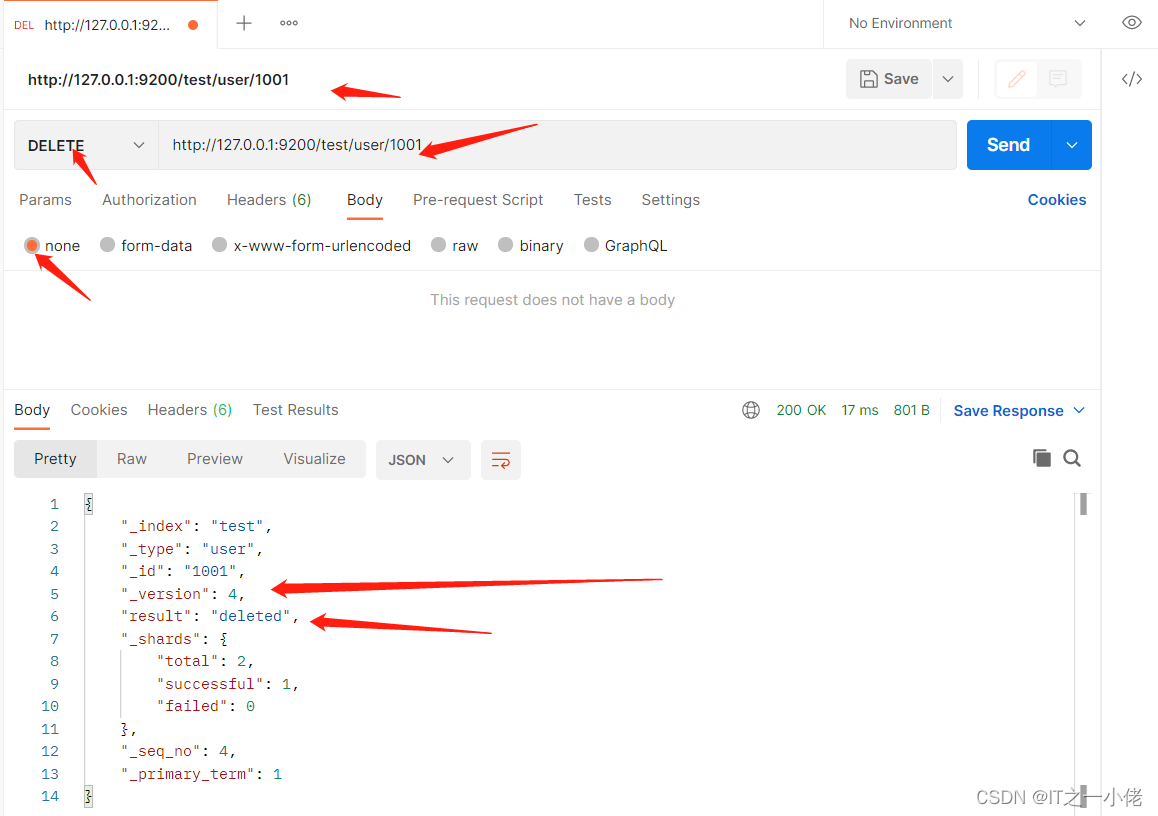Click the request URL input field
The image size is (1158, 816).
[558, 145]
